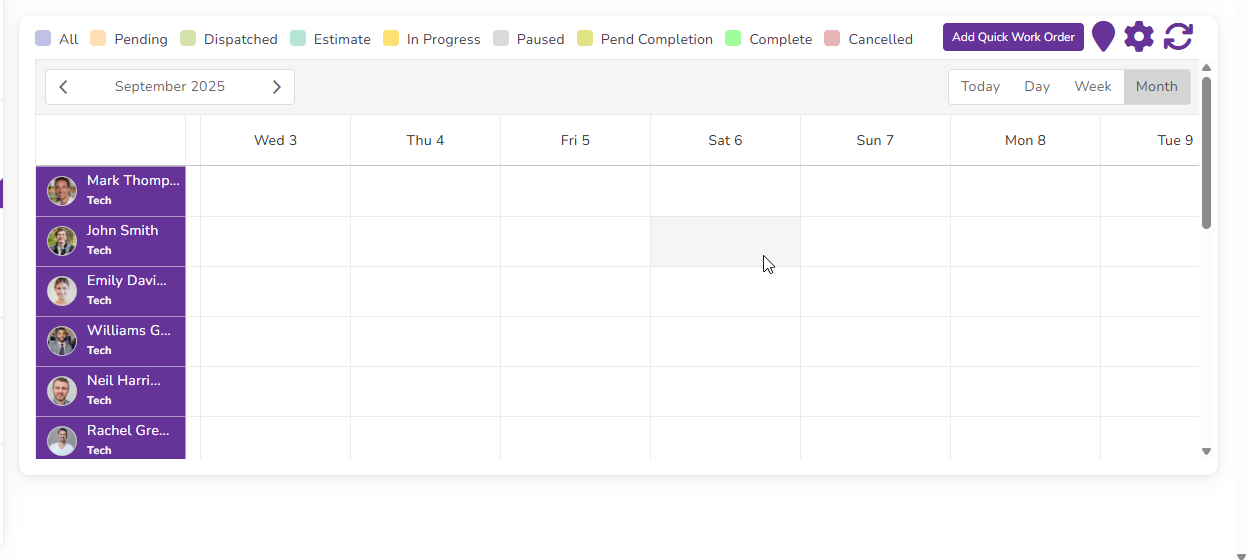Image resolution: width=1249 pixels, height=560 pixels.
Task: Click the refresh sync icon
Action: coord(1178,37)
